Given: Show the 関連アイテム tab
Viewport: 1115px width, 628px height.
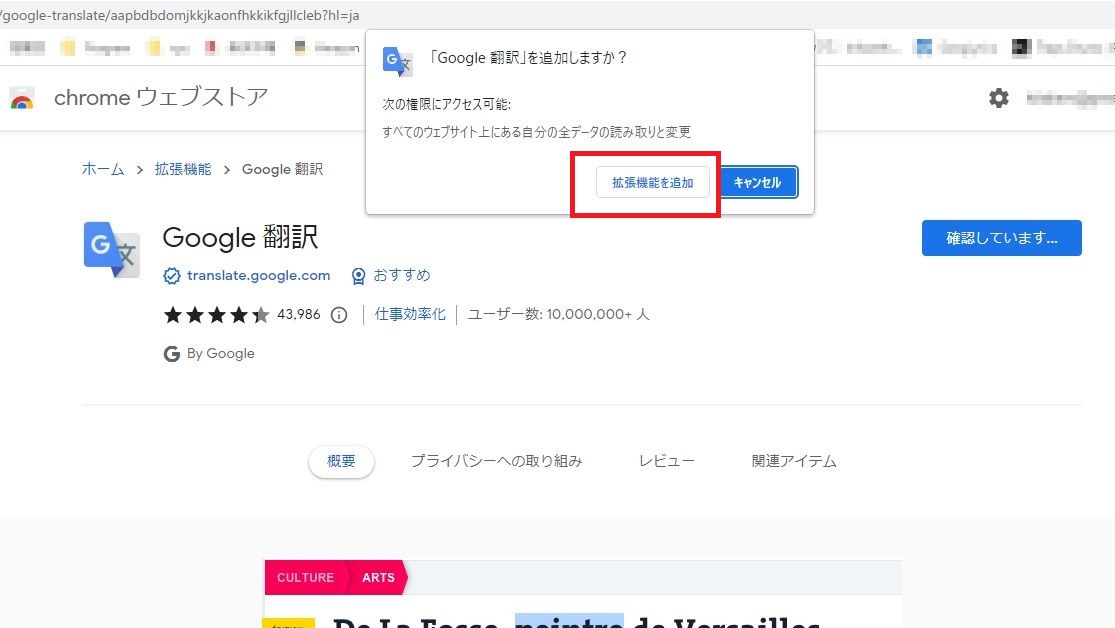Looking at the screenshot, I should (794, 461).
